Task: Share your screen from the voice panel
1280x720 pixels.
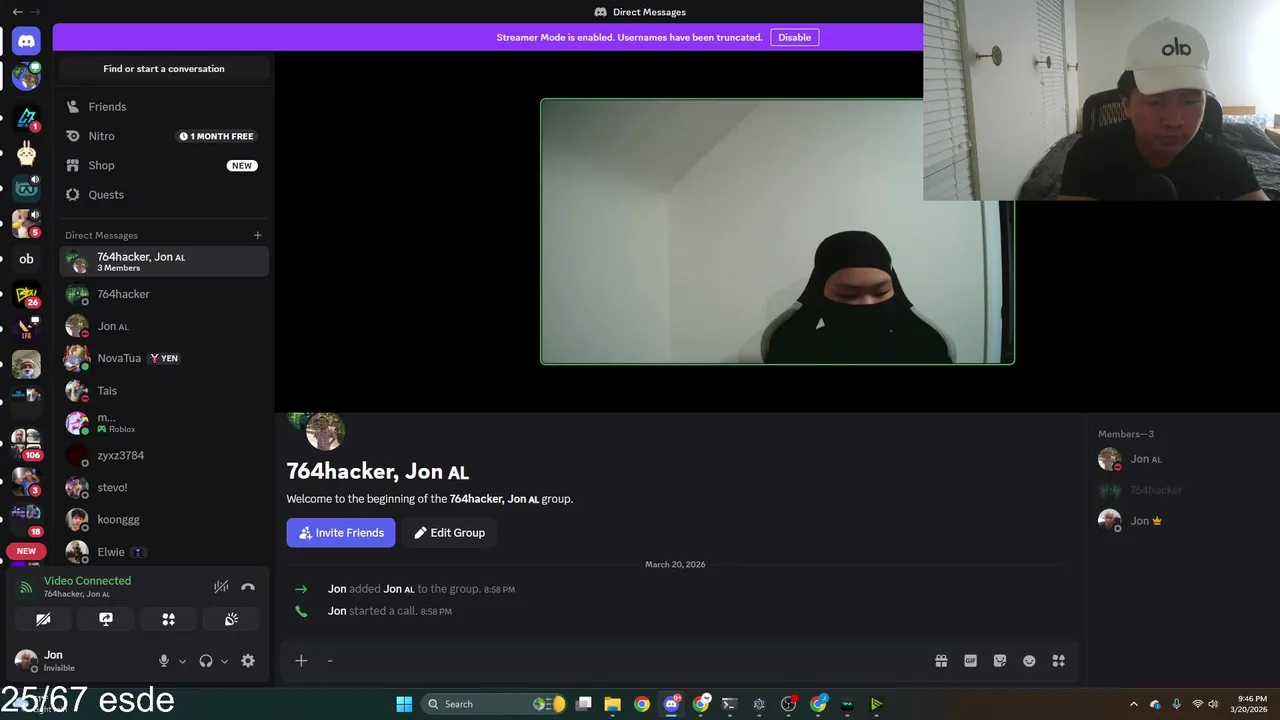Action: [106, 619]
